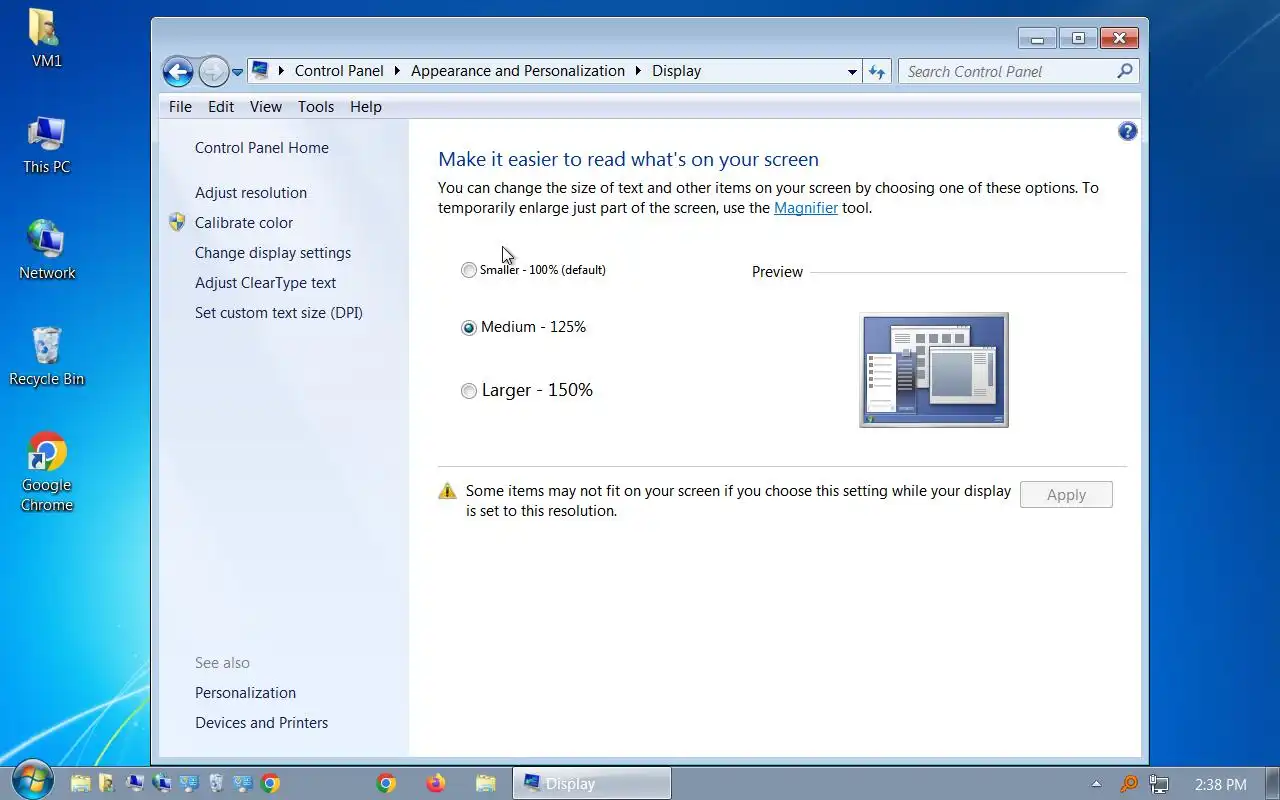Open the View menu
The image size is (1280, 800).
(x=266, y=106)
